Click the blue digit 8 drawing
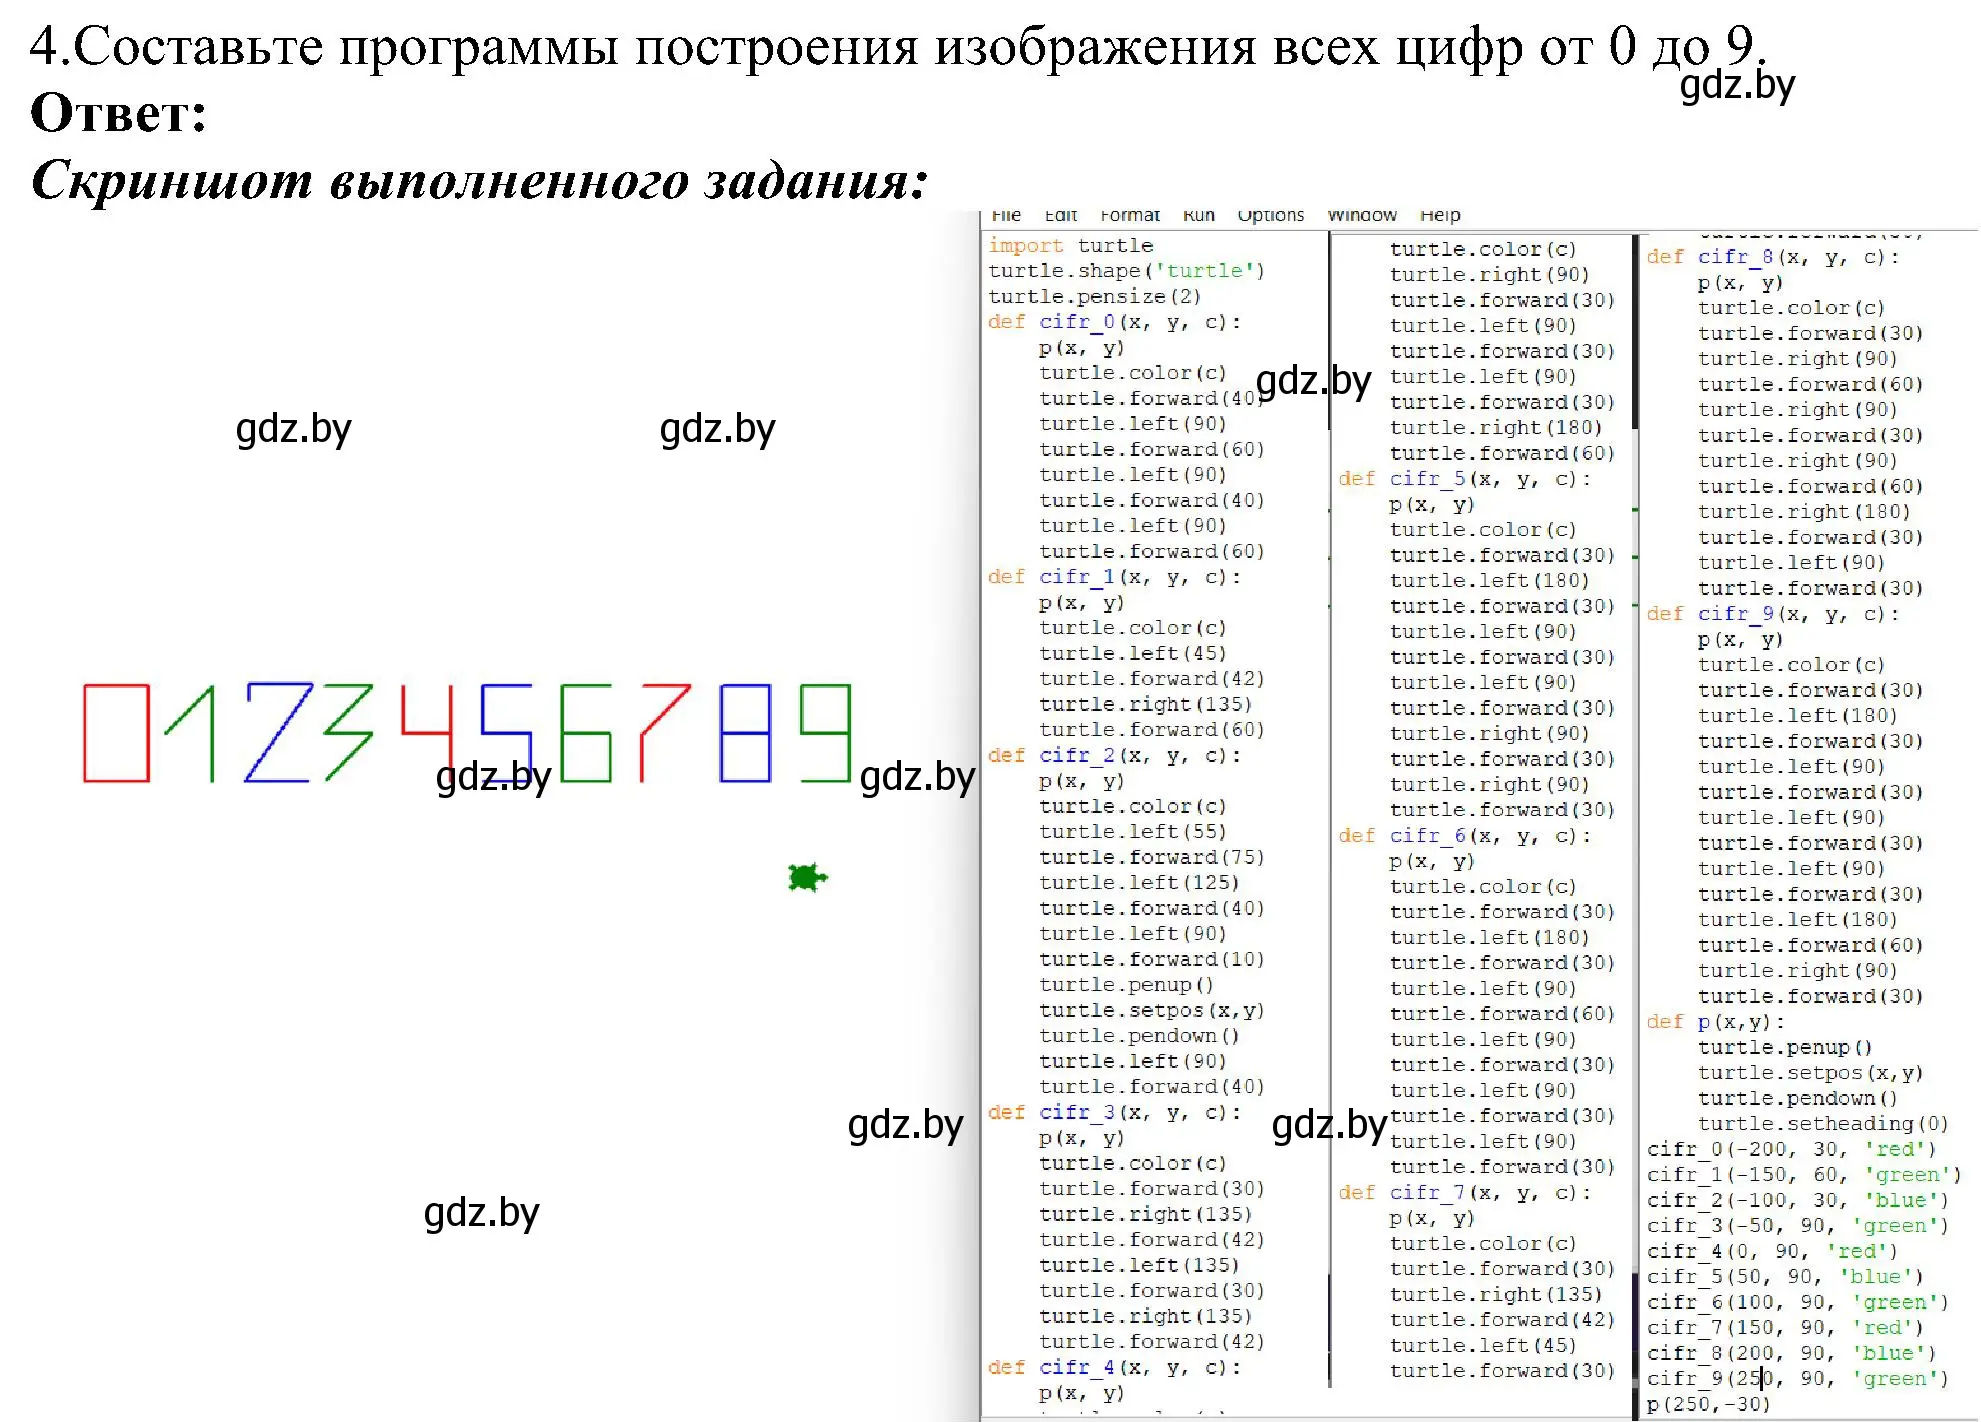This screenshot has height=1422, width=1981. (x=746, y=733)
